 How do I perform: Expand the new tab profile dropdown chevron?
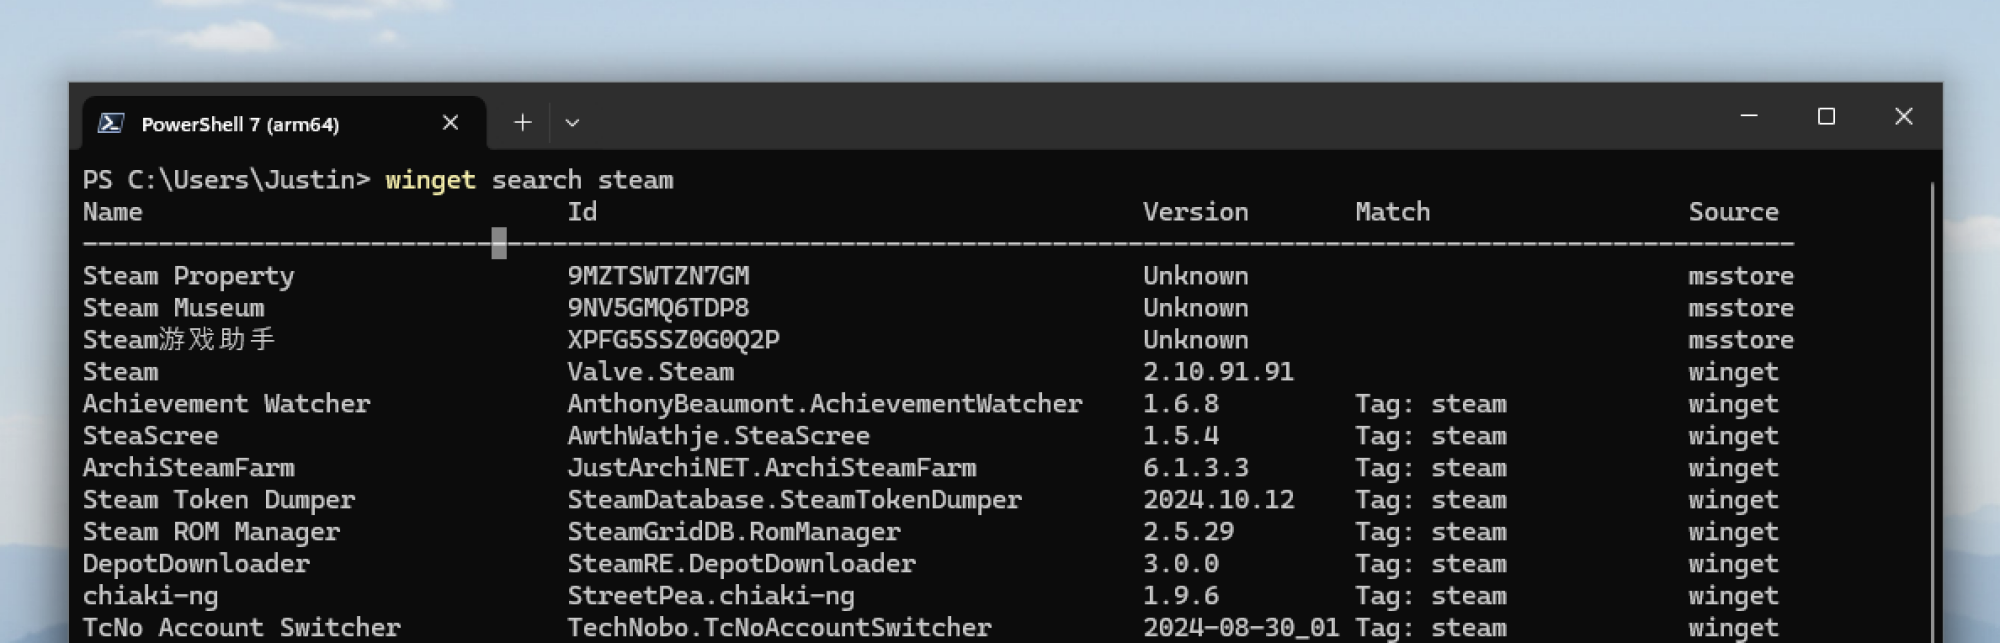tap(572, 123)
